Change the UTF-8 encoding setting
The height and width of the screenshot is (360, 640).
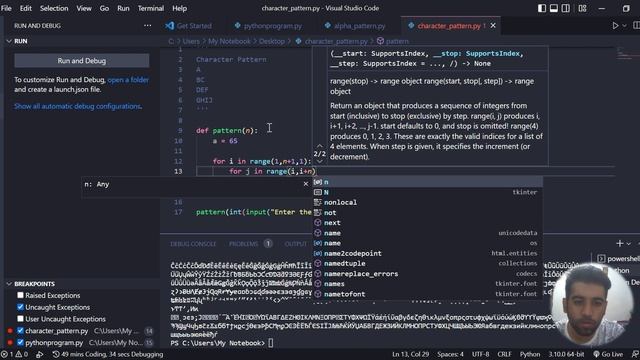click(480, 354)
